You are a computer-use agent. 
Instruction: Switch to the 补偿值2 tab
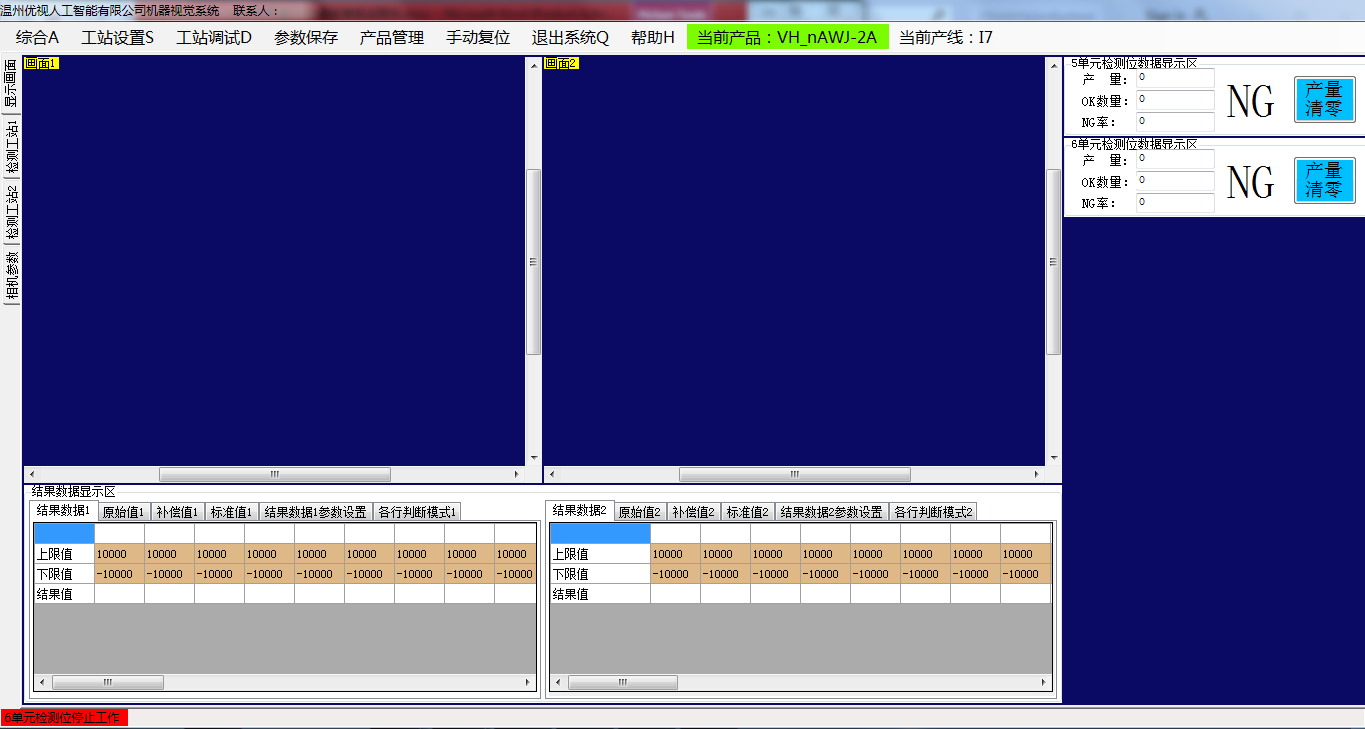point(693,512)
